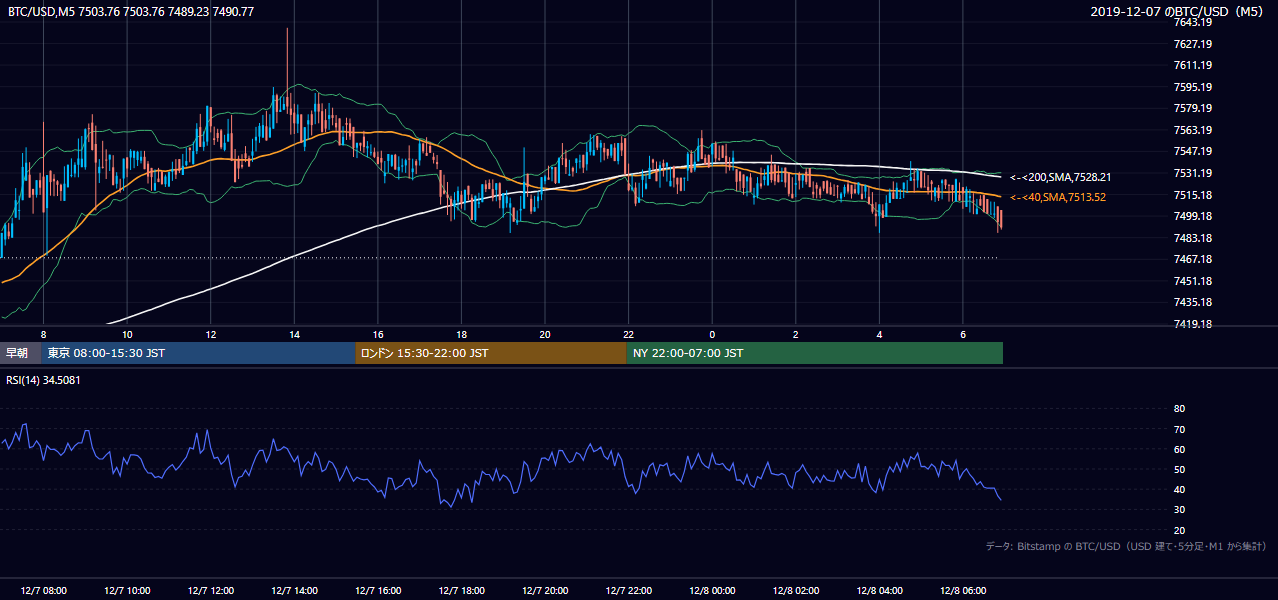Click the RSI(14) 34.5081 indicator label
1278x600 pixels.
[x=44, y=380]
